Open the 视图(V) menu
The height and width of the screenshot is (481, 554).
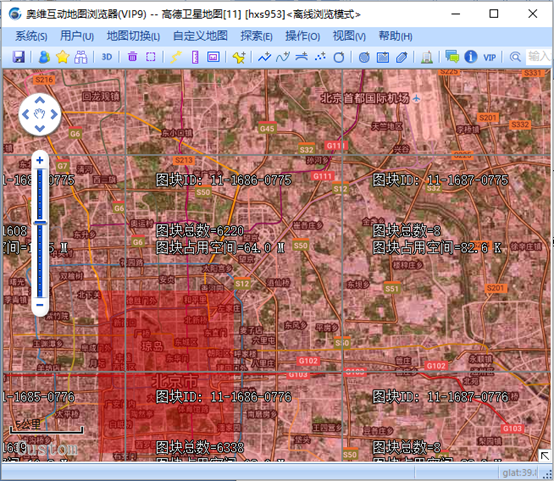[349, 36]
